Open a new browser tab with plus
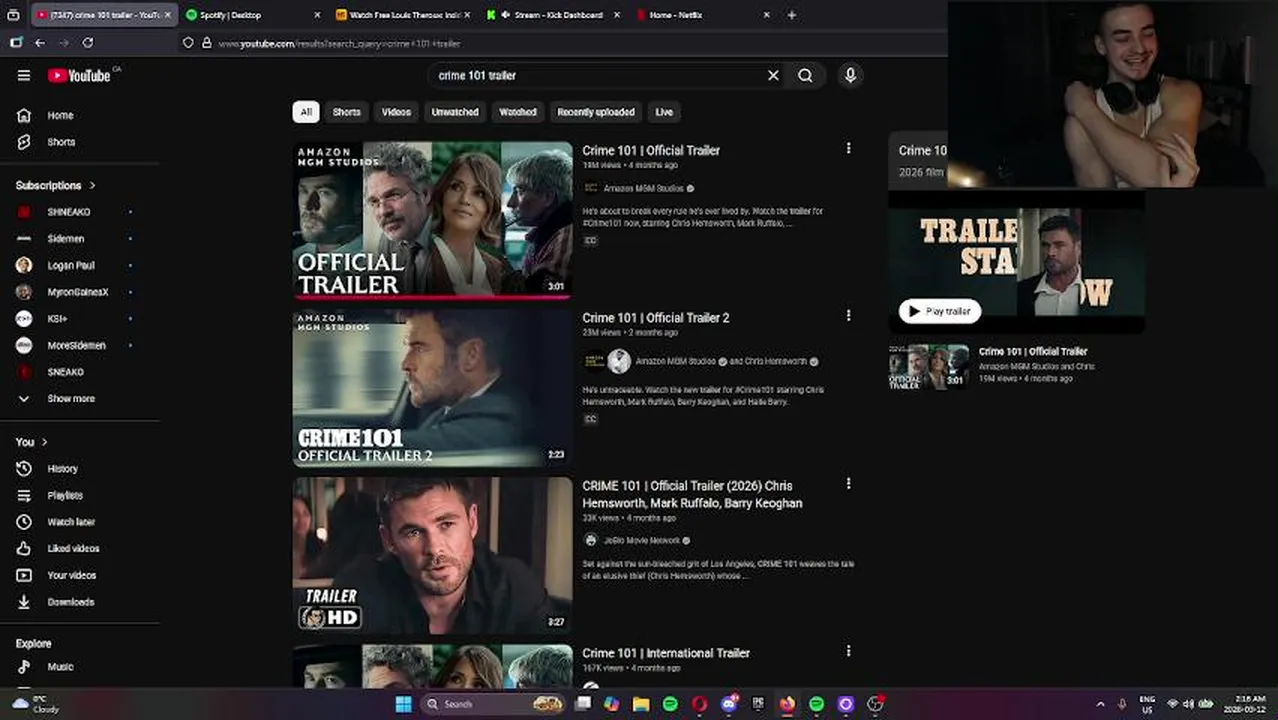Viewport: 1278px width, 720px height. point(791,15)
